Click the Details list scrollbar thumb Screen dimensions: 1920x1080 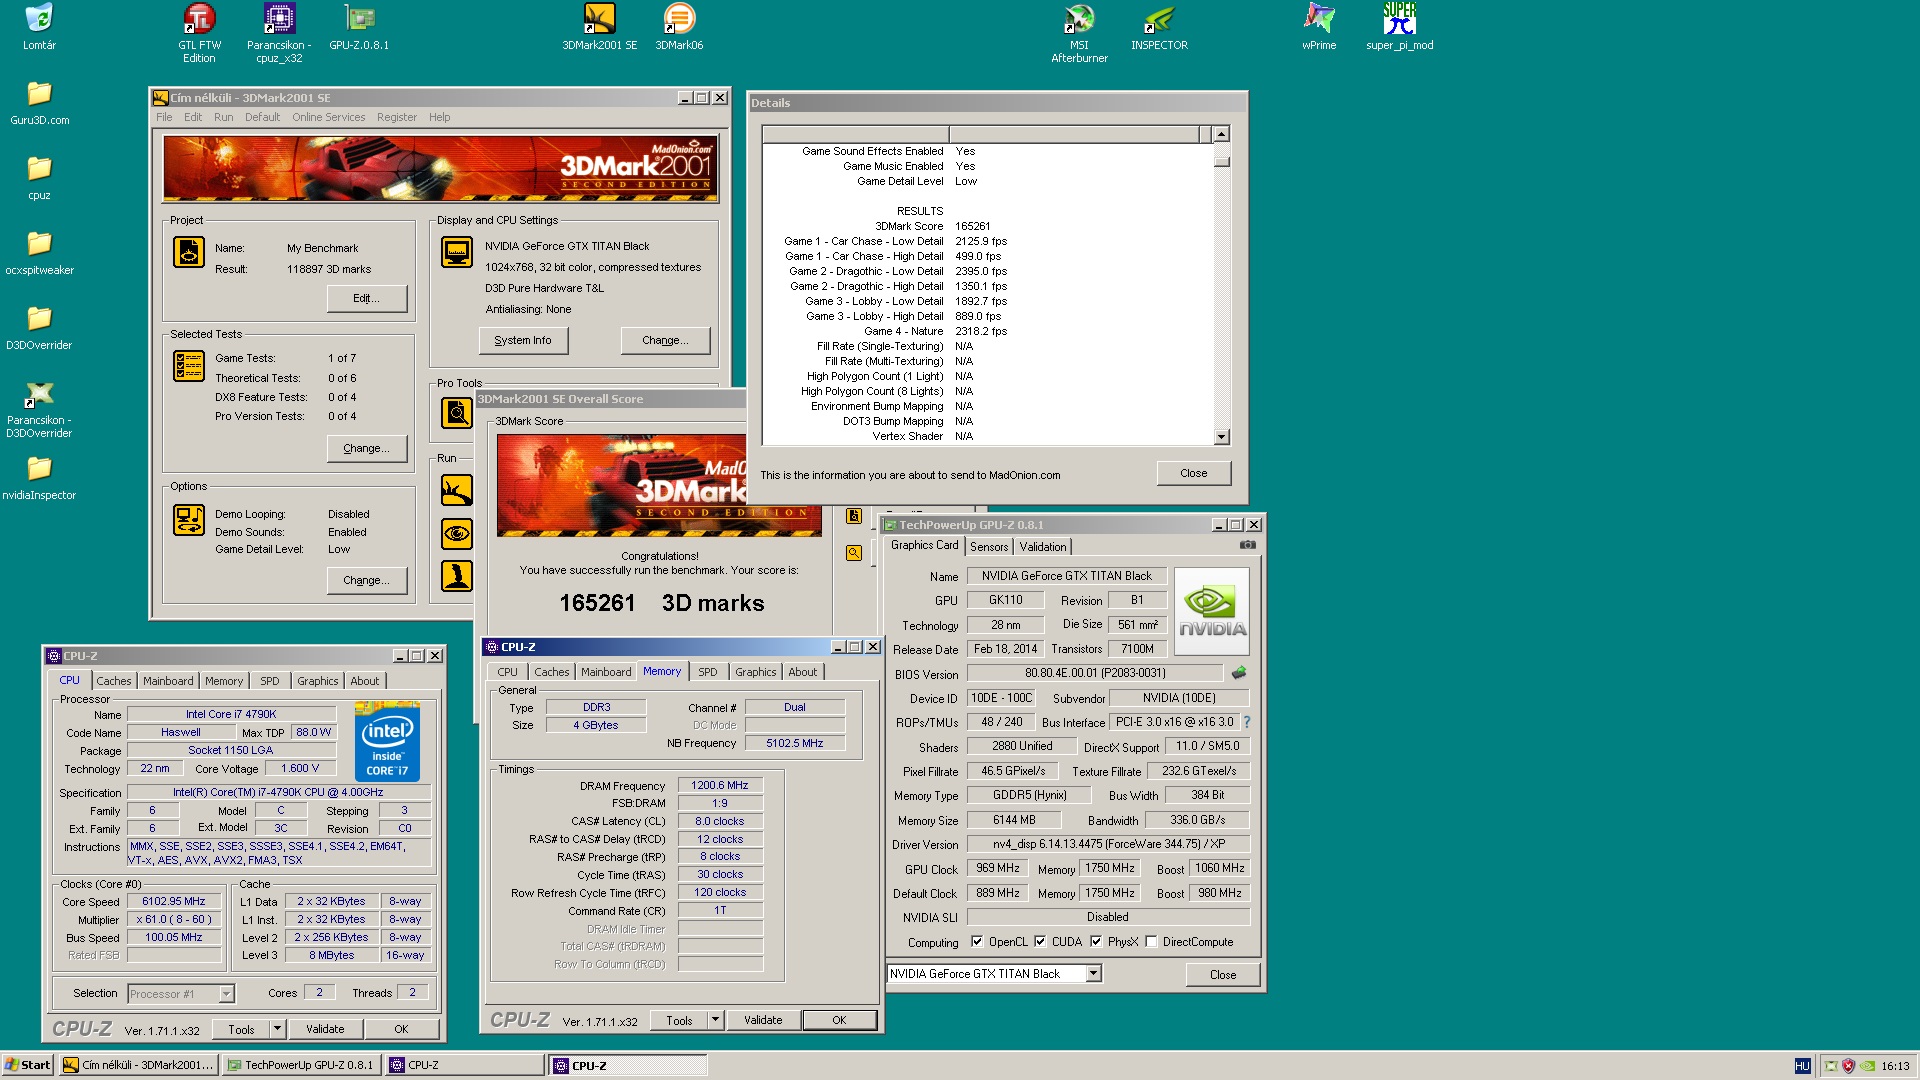pos(1221,162)
